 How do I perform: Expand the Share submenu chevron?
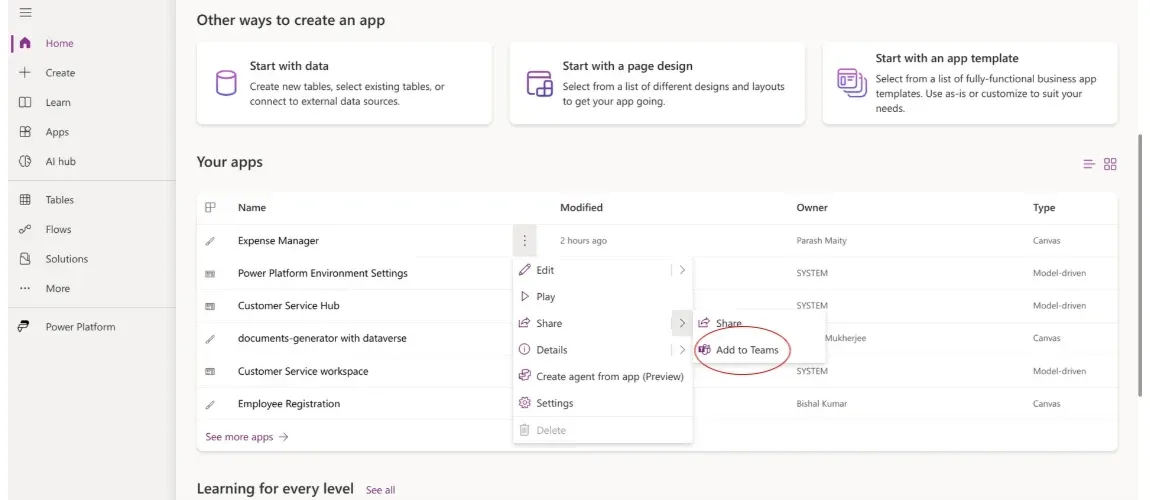click(682, 323)
